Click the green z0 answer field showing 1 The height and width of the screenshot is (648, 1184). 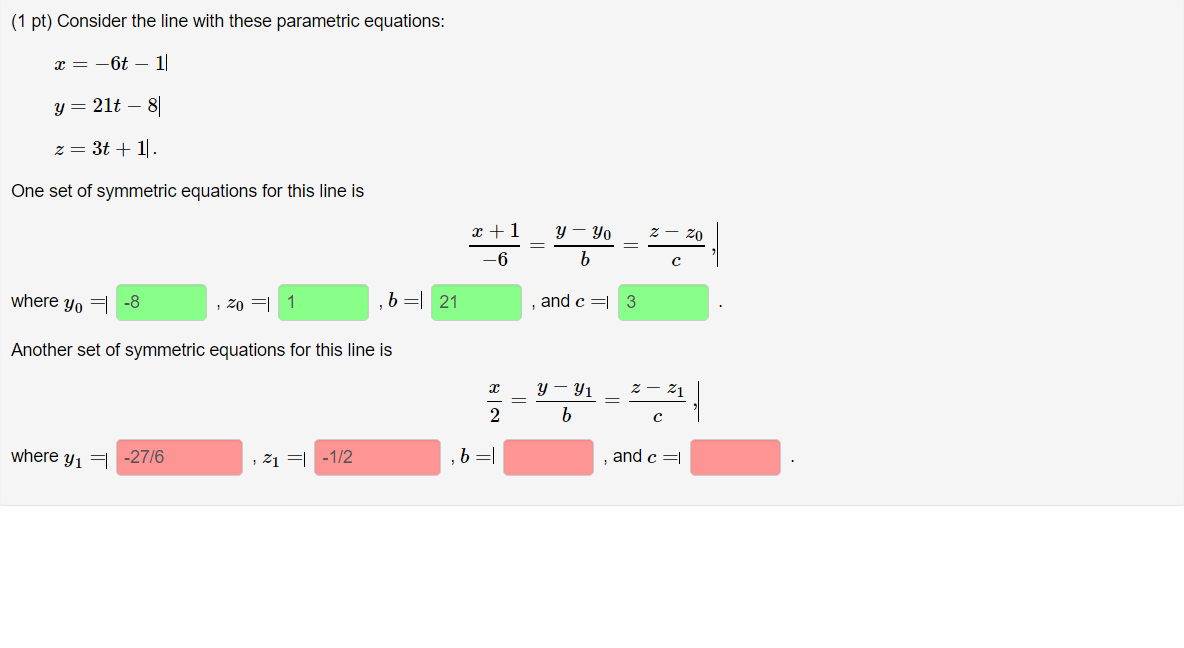(x=322, y=302)
